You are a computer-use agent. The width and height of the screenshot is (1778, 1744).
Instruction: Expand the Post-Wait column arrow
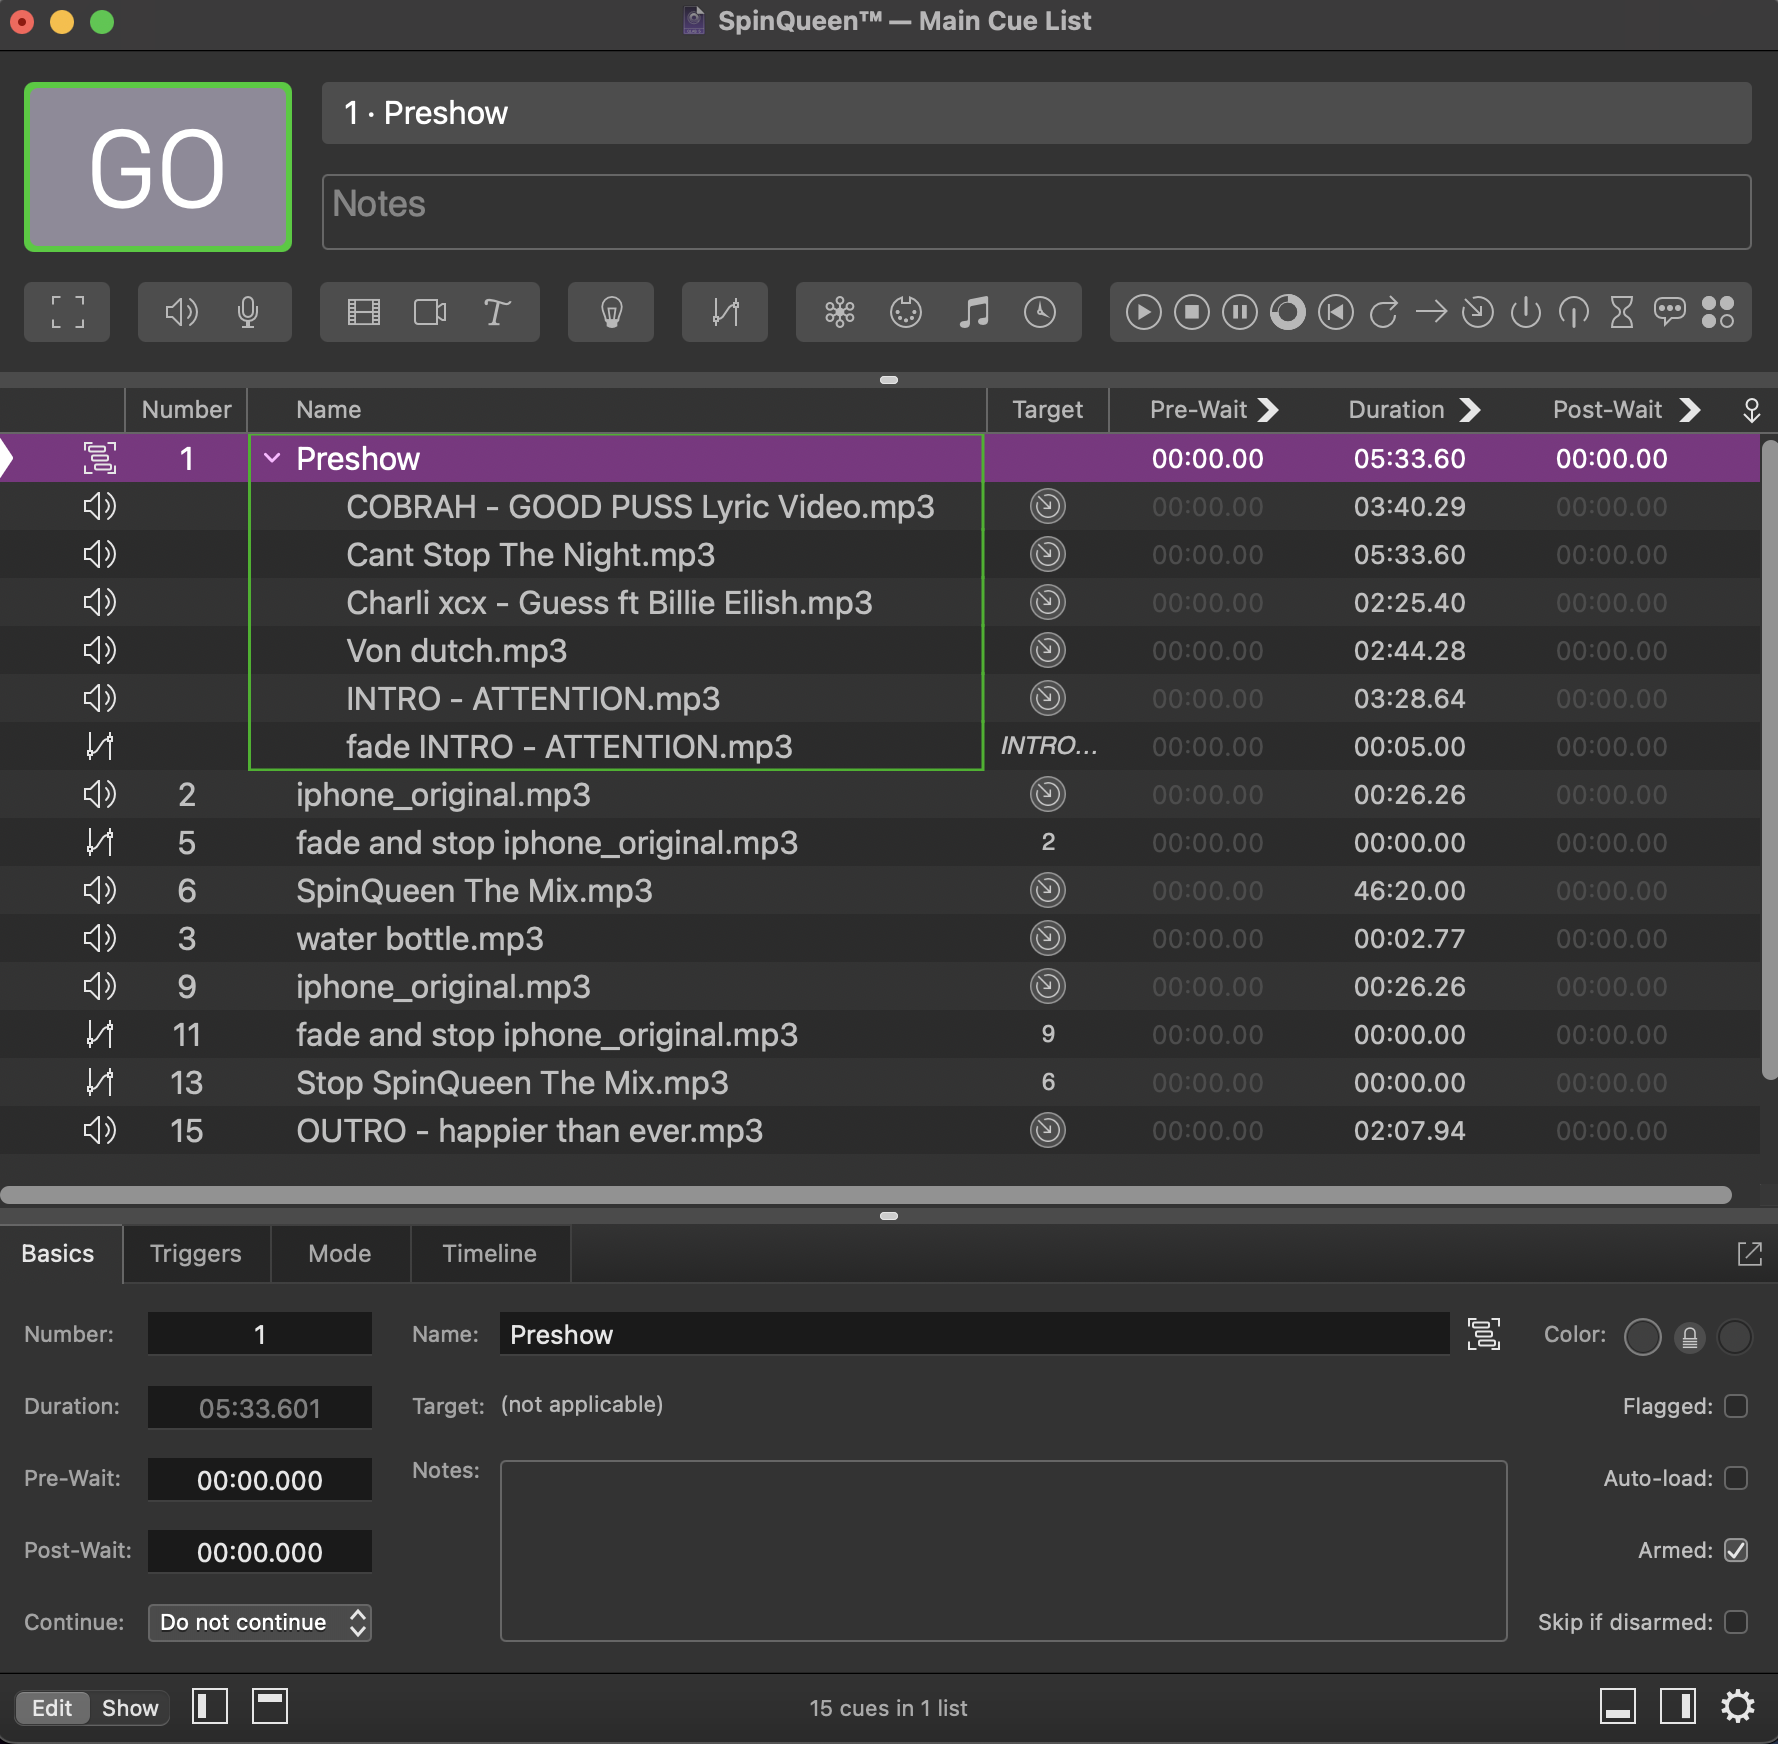1689,410
